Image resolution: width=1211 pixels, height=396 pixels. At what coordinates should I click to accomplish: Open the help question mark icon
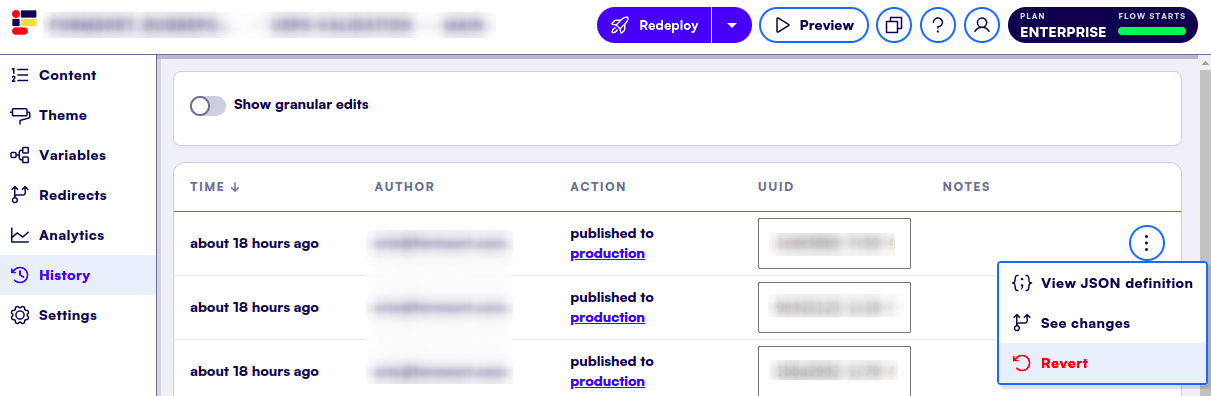click(937, 25)
